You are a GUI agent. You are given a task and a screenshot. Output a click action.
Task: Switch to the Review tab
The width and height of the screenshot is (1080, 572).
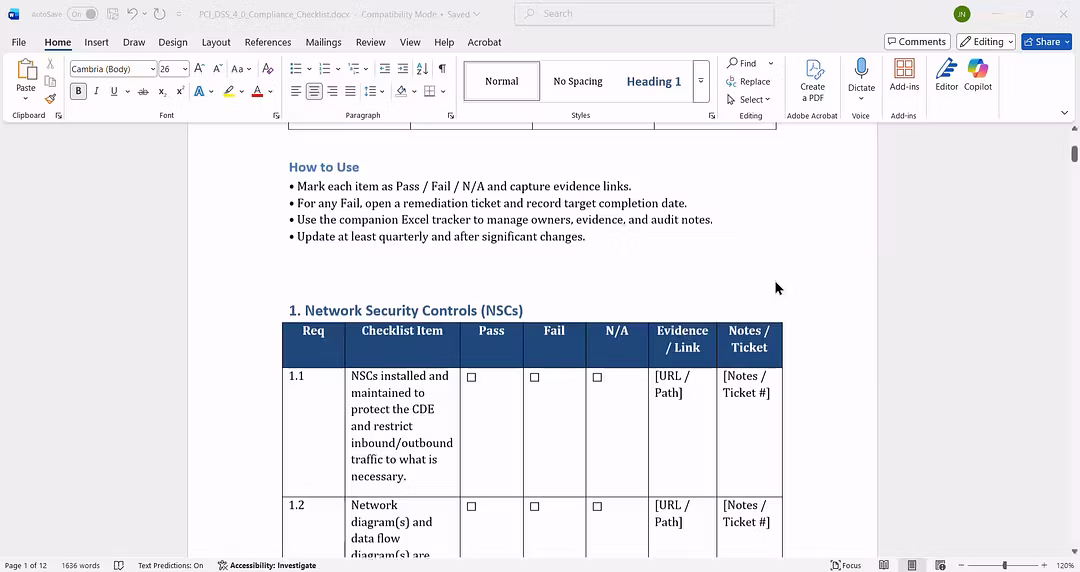point(371,42)
